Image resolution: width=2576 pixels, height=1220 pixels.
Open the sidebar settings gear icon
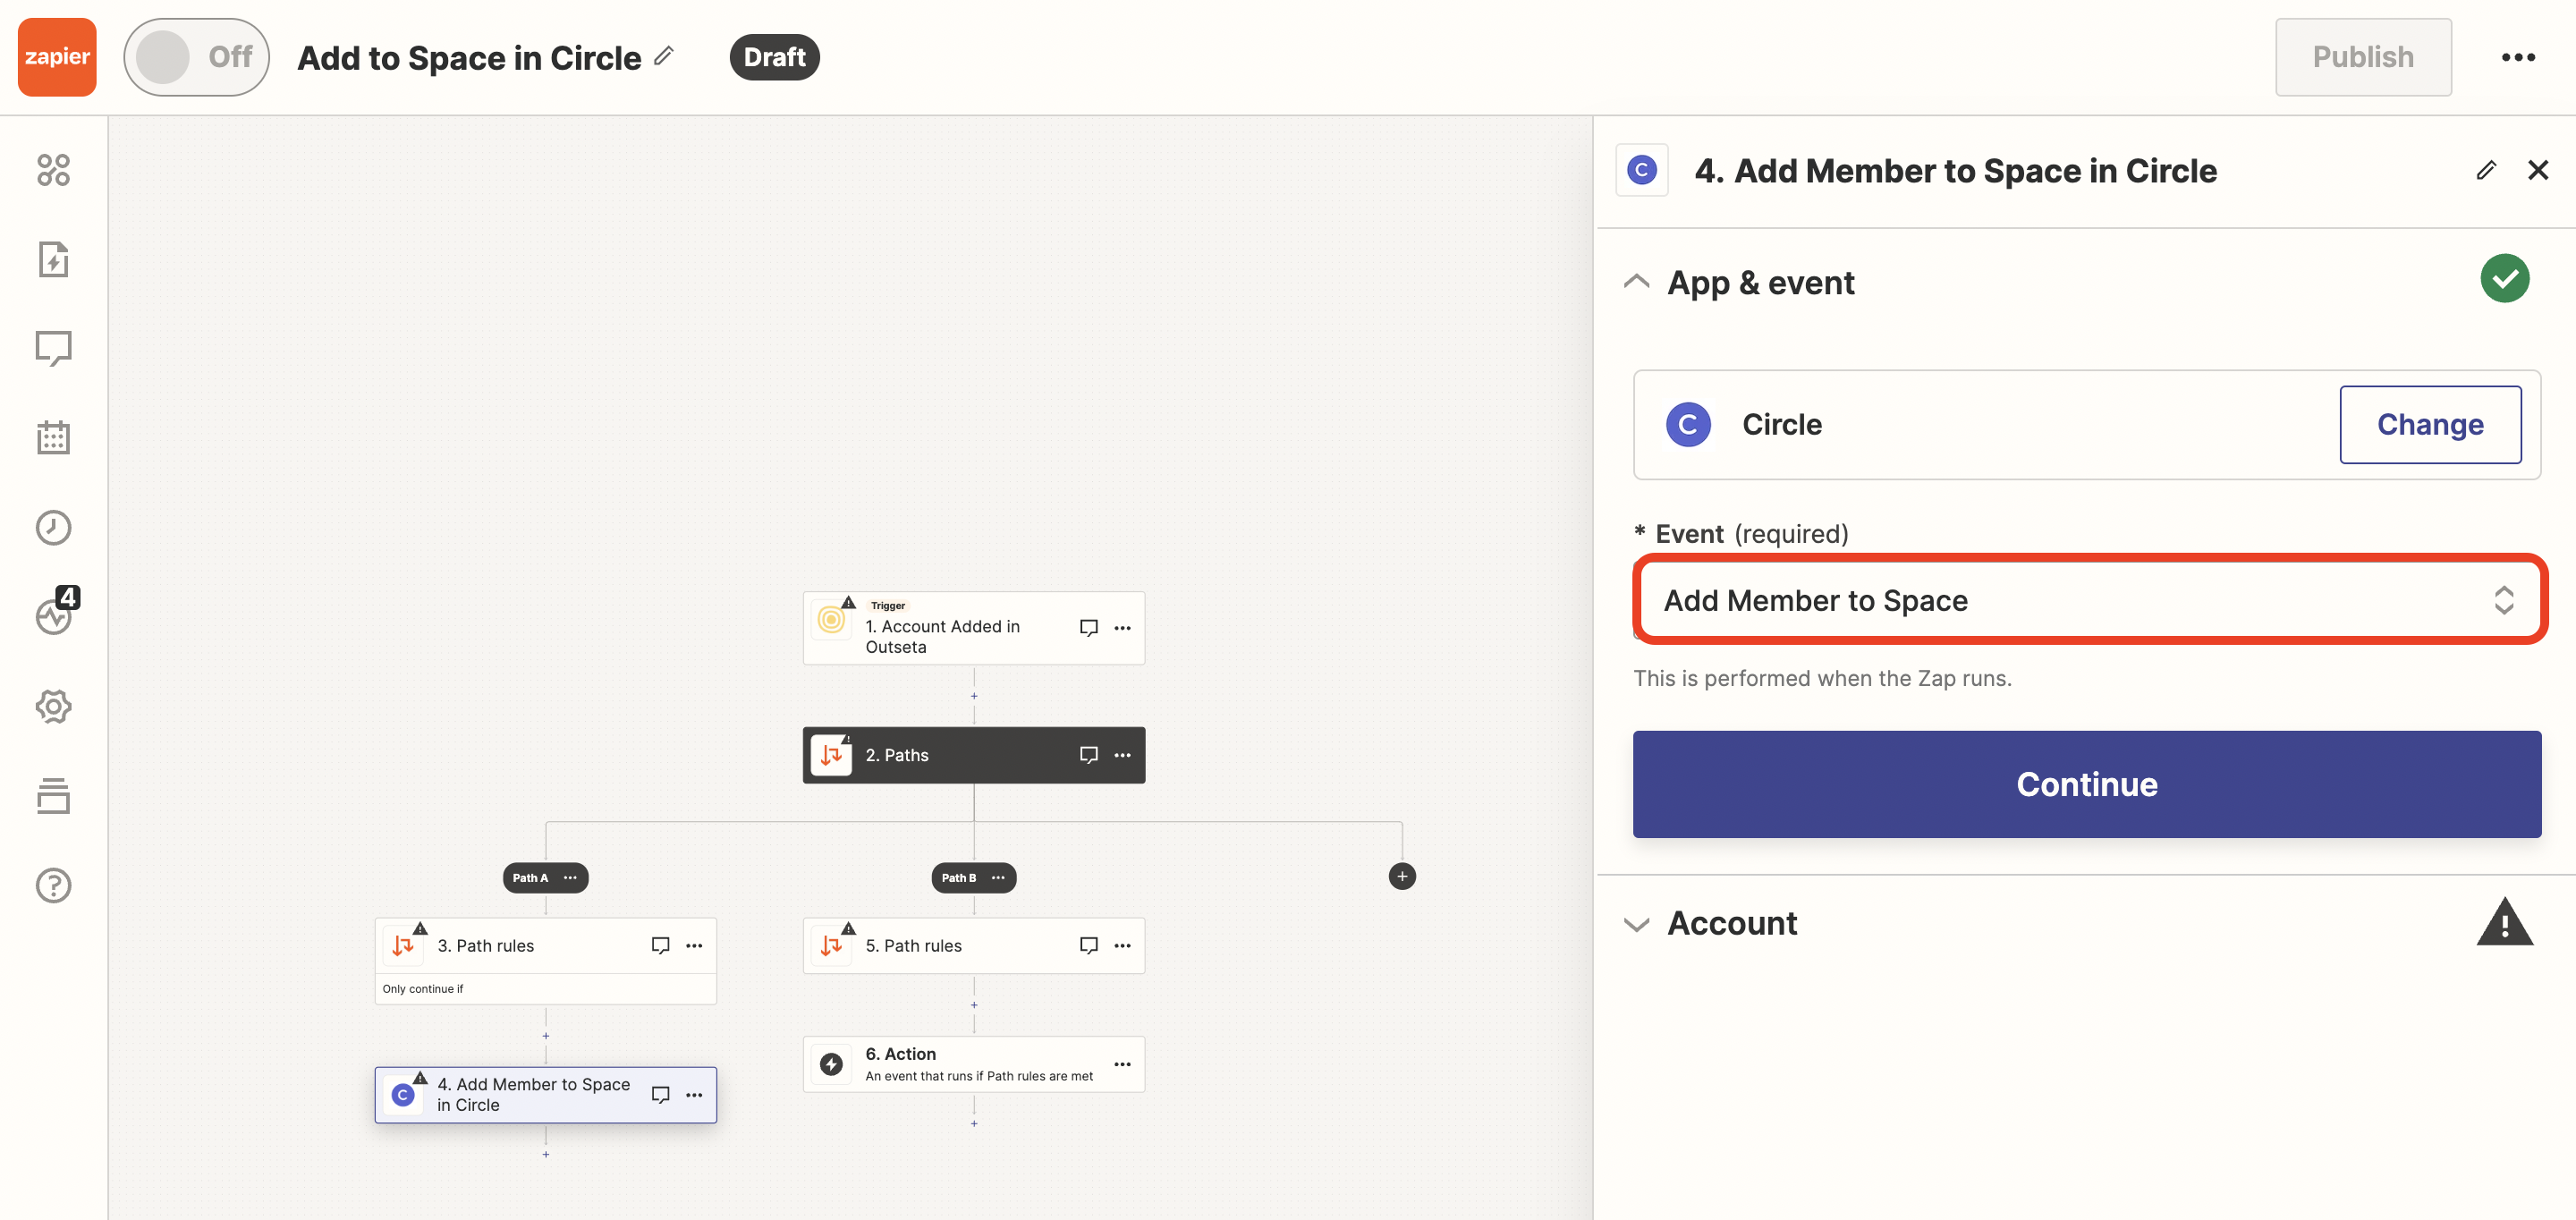click(x=53, y=706)
